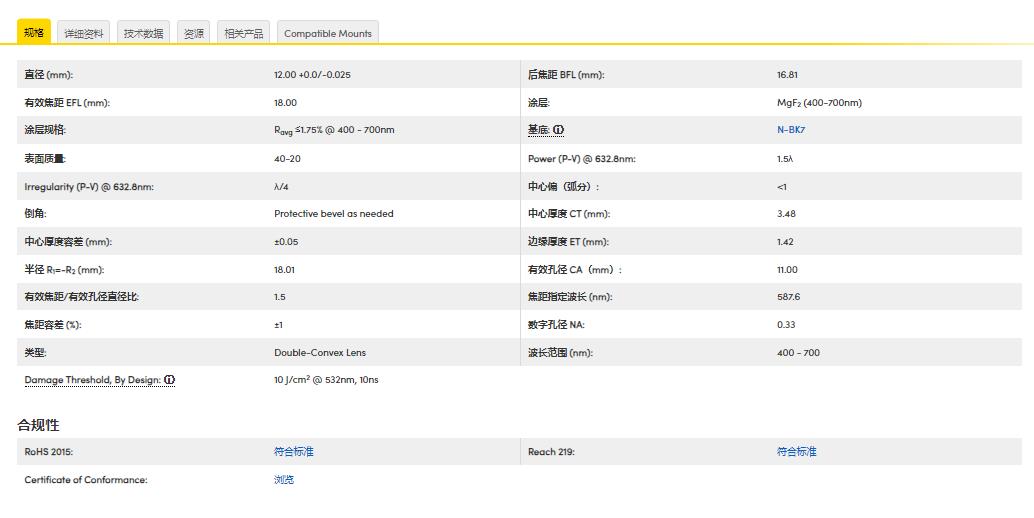The height and width of the screenshot is (518, 1034).
Task: Click the 焦距容差 (%) label
Action: pyautogui.click(x=53, y=325)
